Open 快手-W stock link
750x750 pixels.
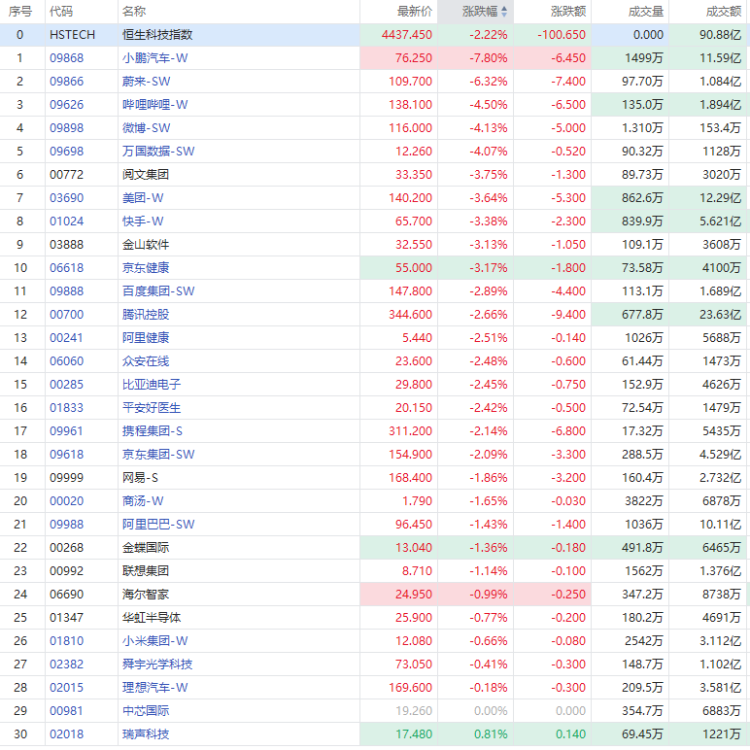click(143, 221)
